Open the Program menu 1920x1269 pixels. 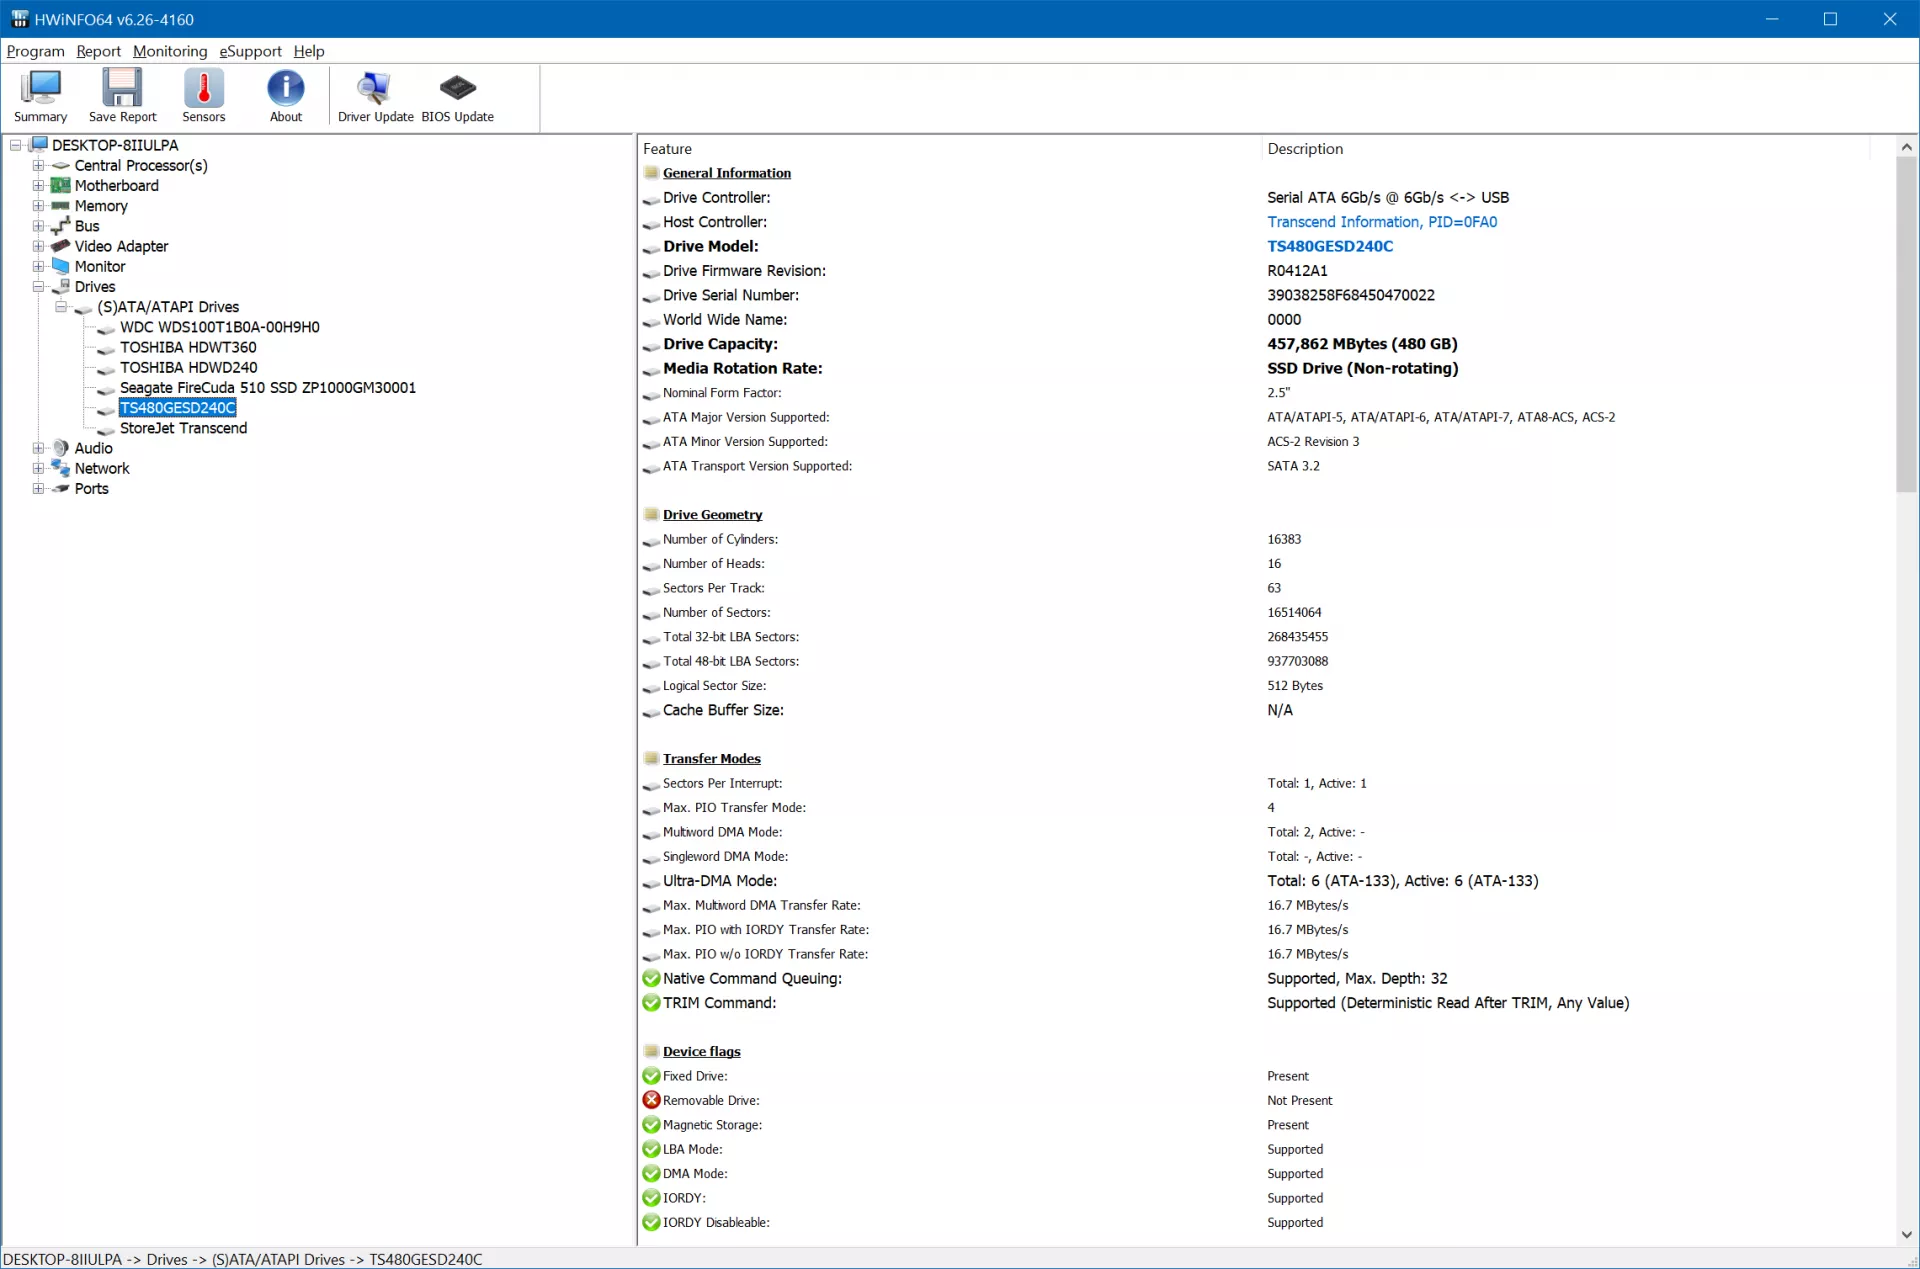pyautogui.click(x=35, y=51)
